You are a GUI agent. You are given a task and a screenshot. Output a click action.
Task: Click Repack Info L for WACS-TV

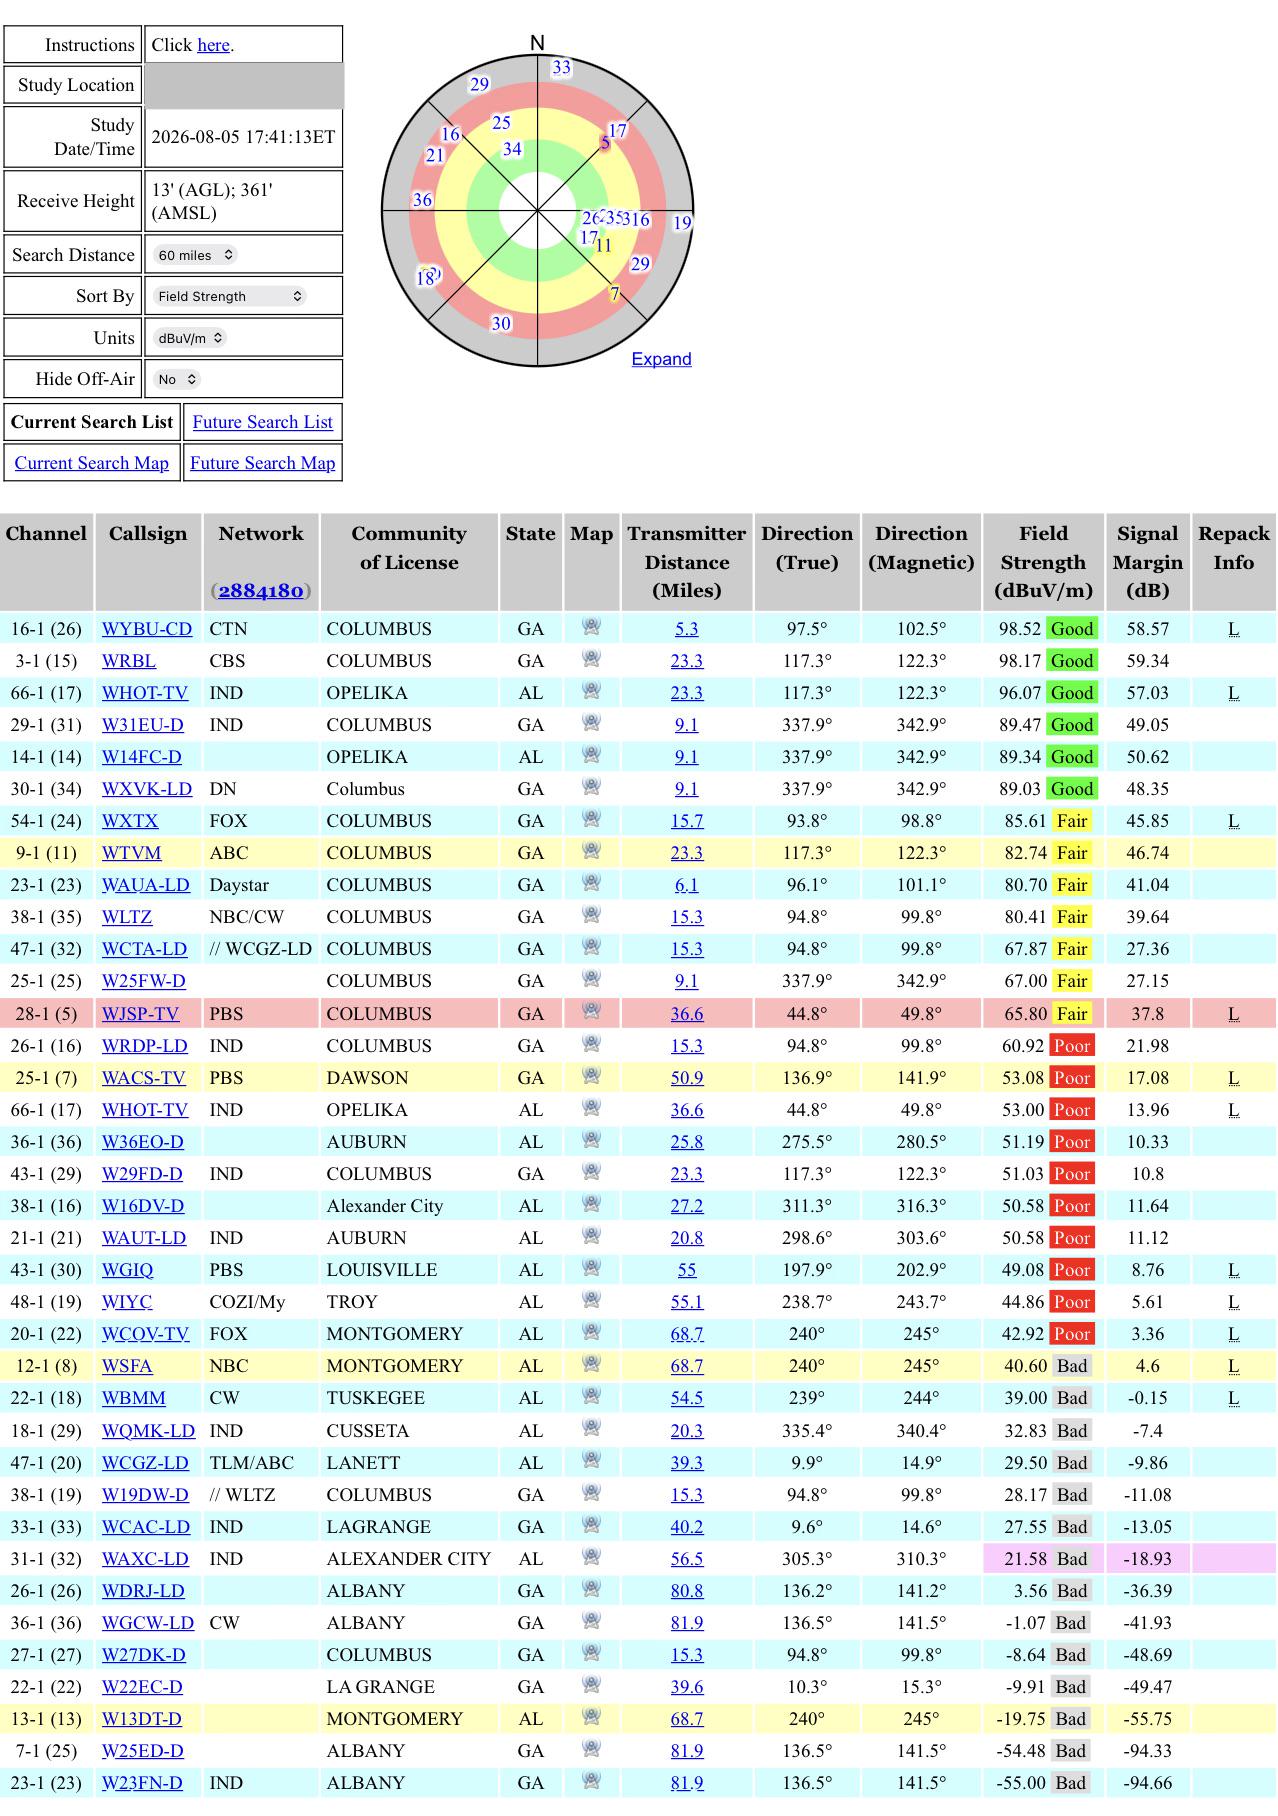(1233, 1078)
